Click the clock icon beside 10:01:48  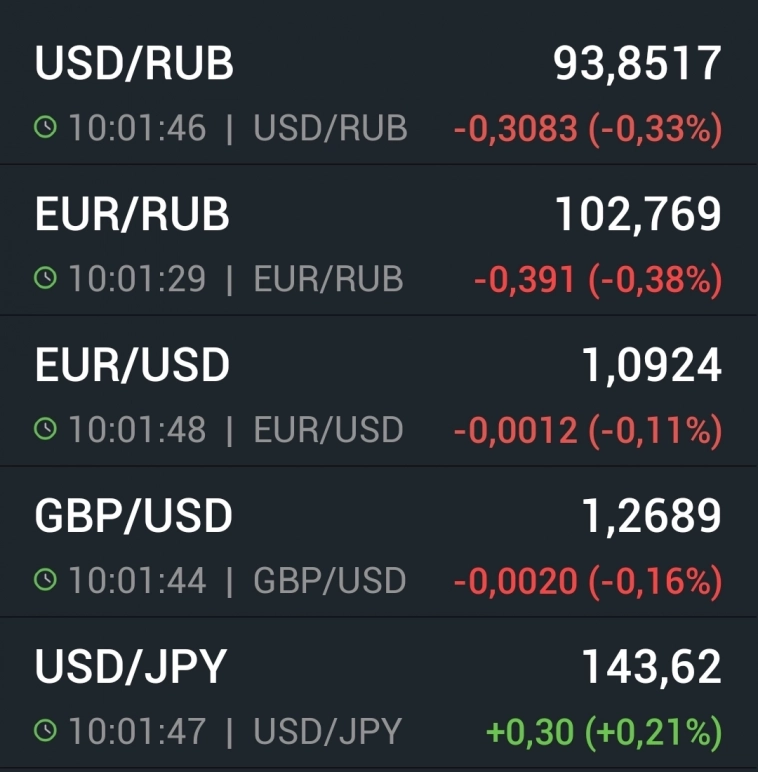(x=46, y=430)
